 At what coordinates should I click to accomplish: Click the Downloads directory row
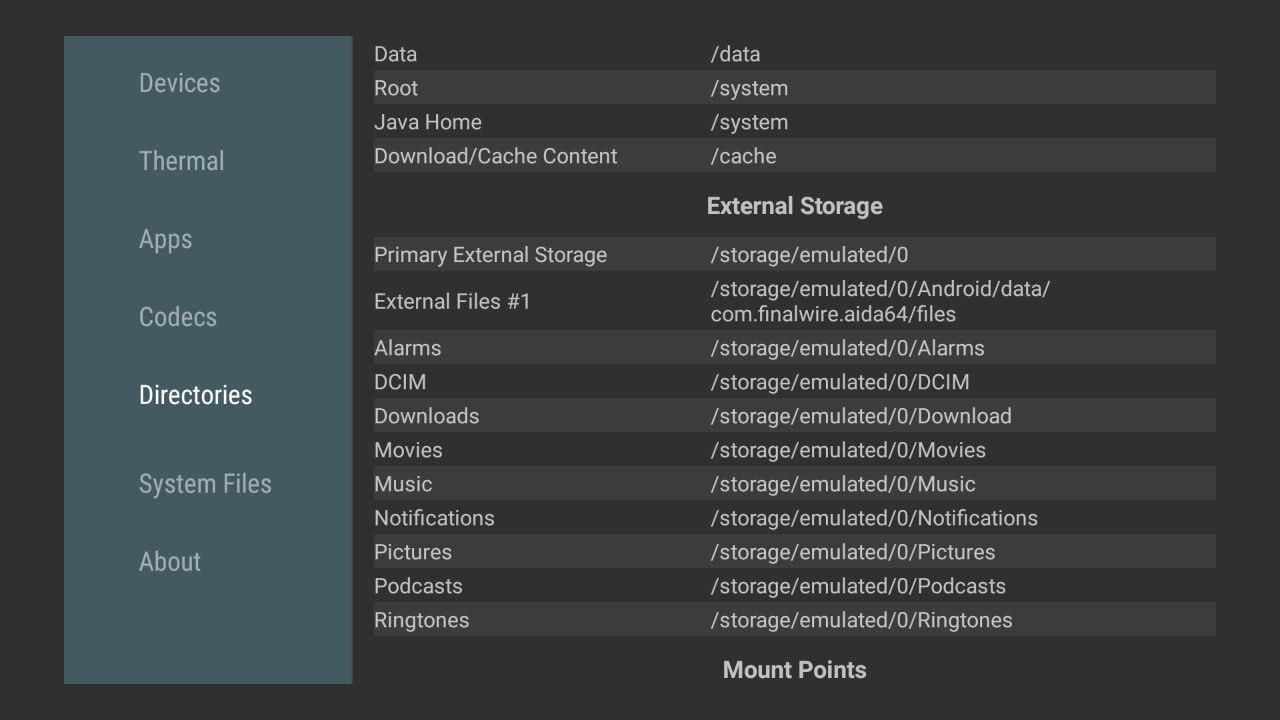794,416
